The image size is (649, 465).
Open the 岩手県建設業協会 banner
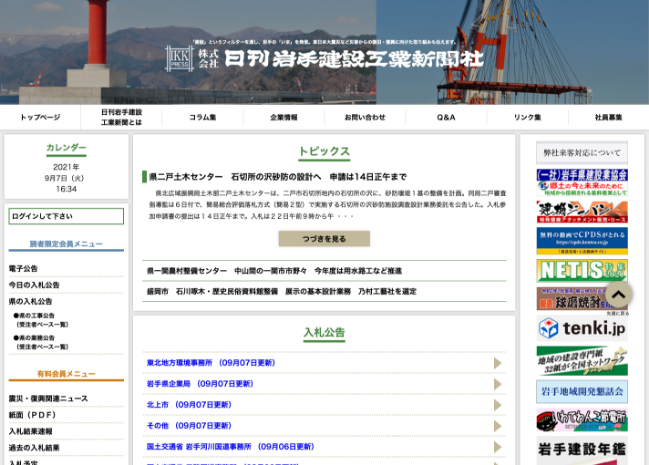click(x=581, y=183)
